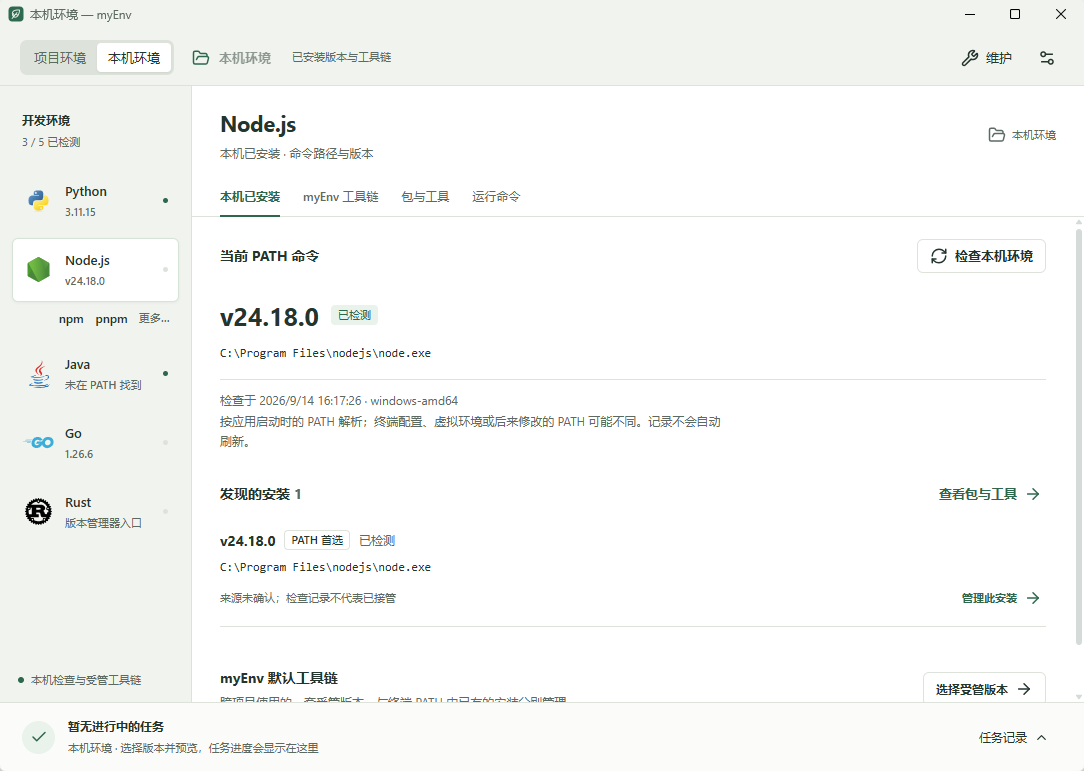1084x771 pixels.
Task: Open the 本机已安装 tab
Action: [x=250, y=197]
